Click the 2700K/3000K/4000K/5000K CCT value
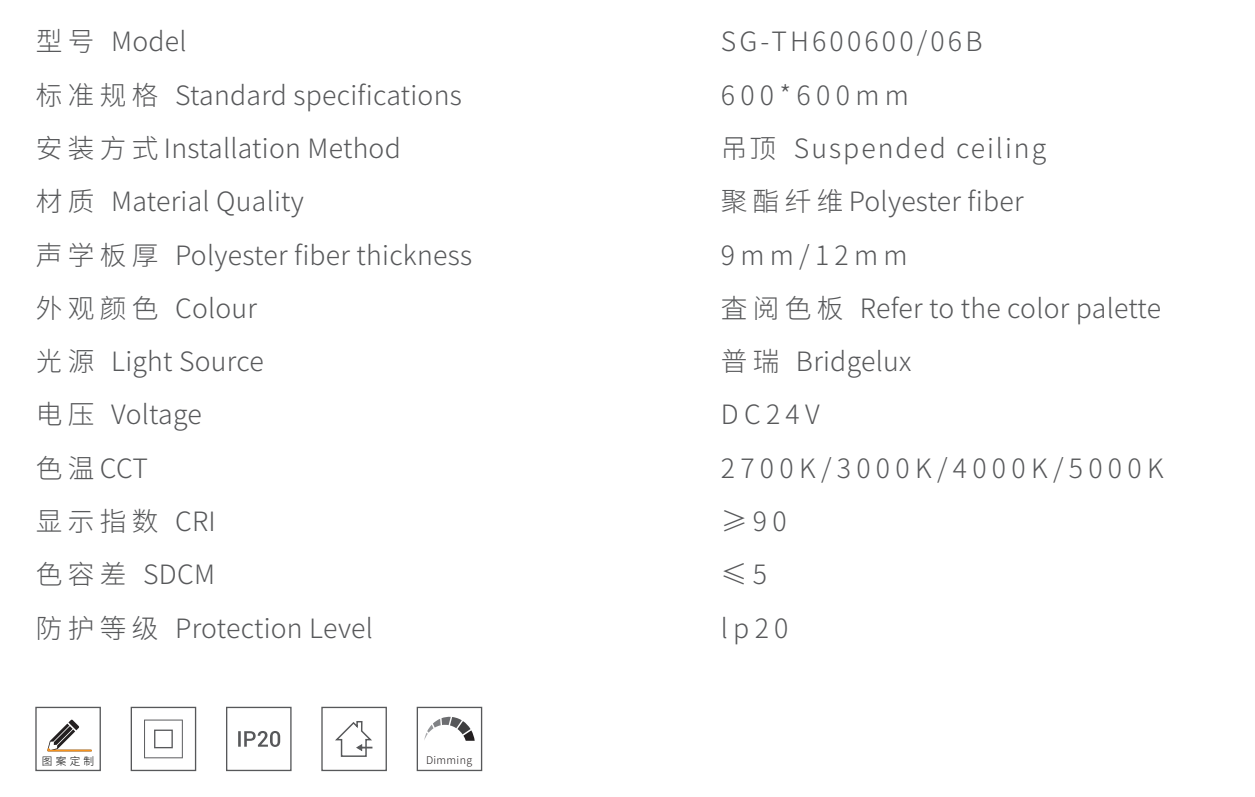The height and width of the screenshot is (797, 1255). (942, 469)
